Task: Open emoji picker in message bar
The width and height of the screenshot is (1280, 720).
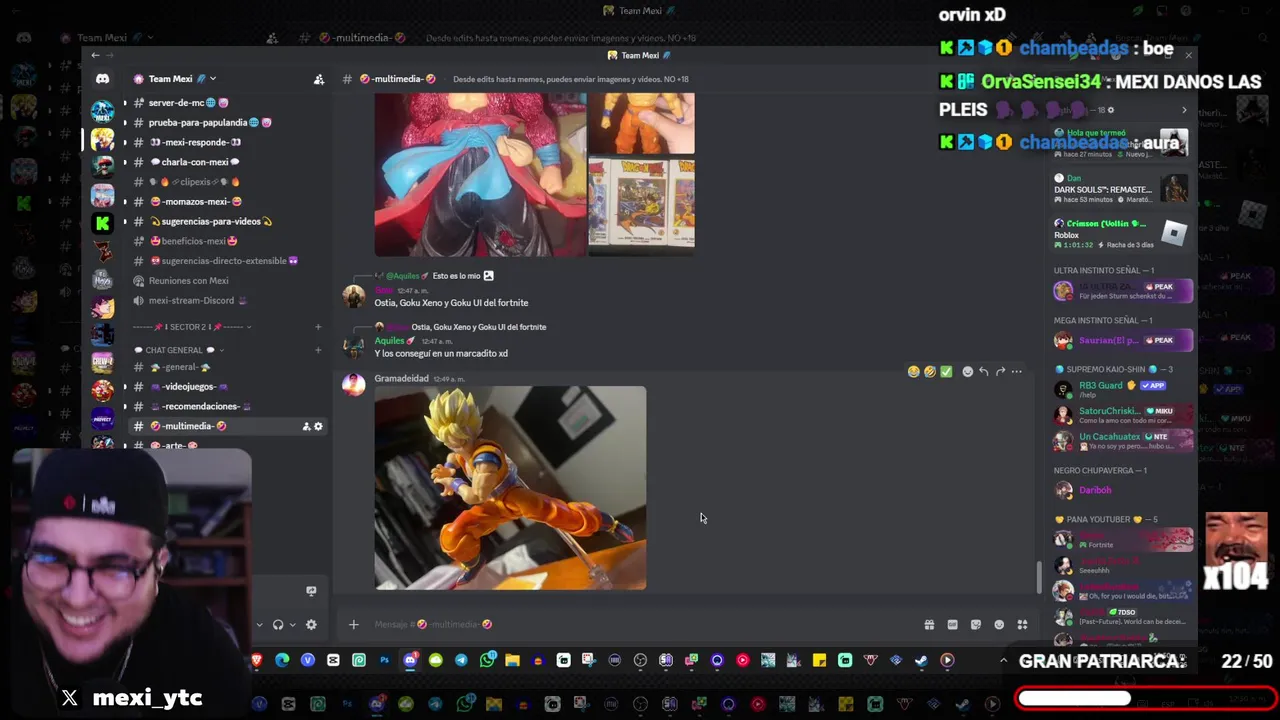Action: [x=999, y=625]
